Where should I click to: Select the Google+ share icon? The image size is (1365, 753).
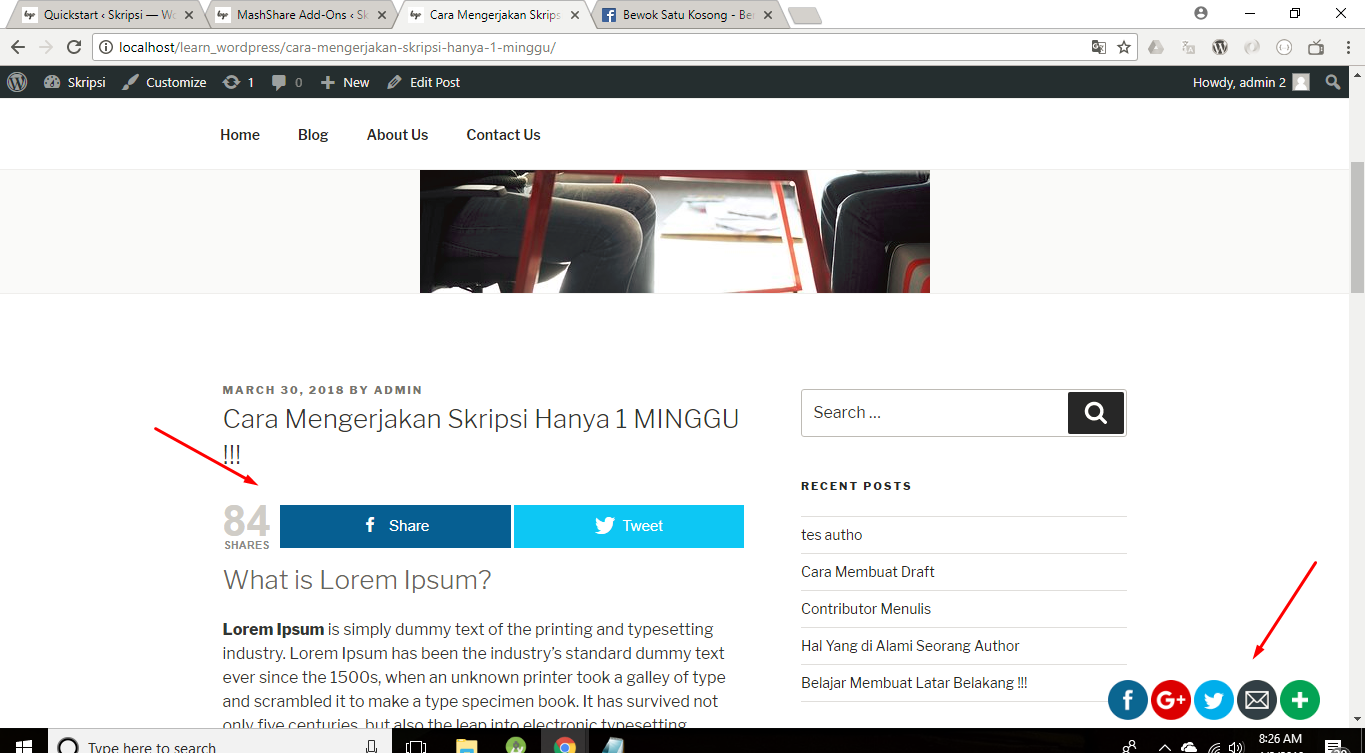click(1171, 700)
